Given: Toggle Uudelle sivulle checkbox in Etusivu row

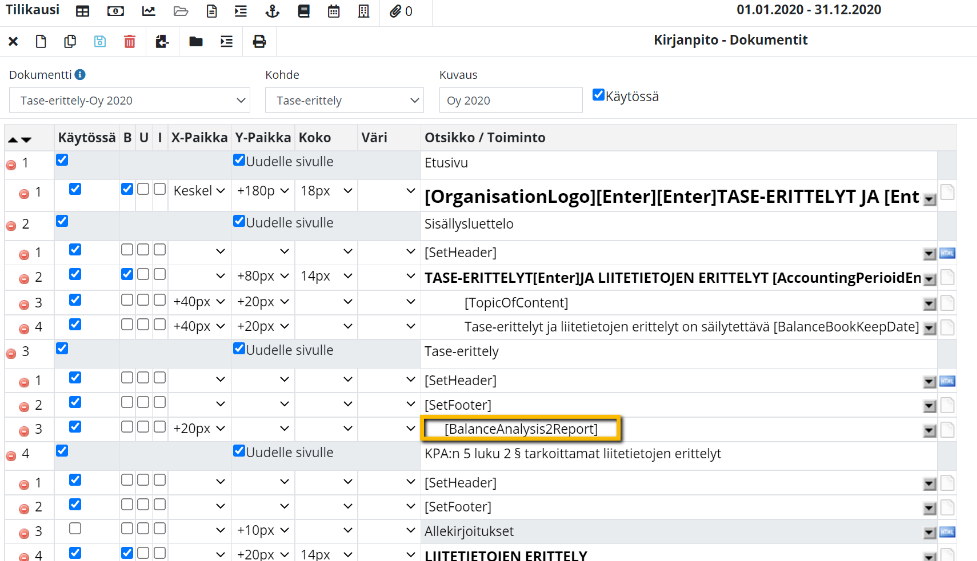Looking at the screenshot, I should tap(239, 160).
